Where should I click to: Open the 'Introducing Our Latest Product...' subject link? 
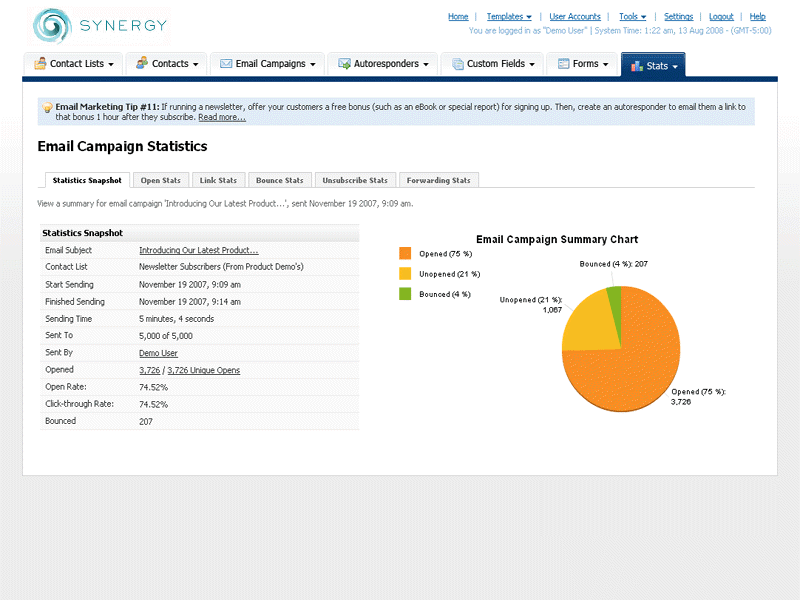(198, 251)
